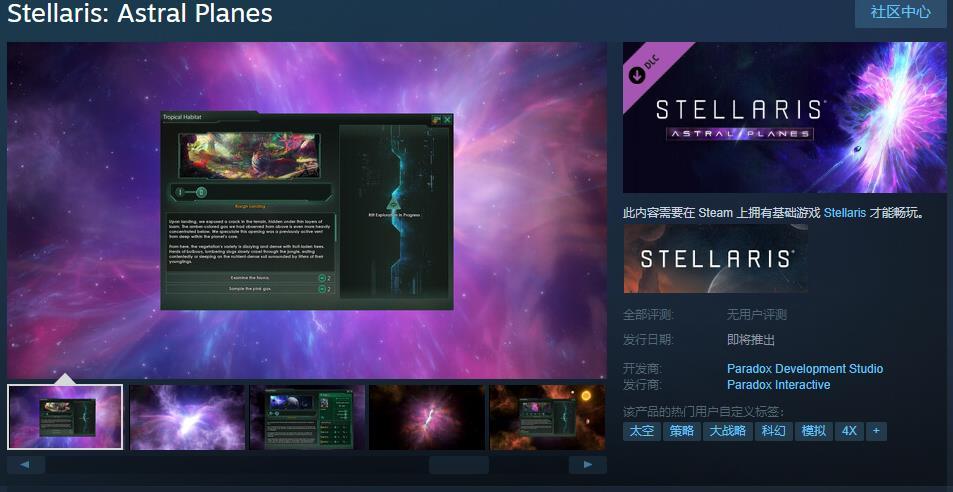Select the 策略 tag

[x=682, y=431]
